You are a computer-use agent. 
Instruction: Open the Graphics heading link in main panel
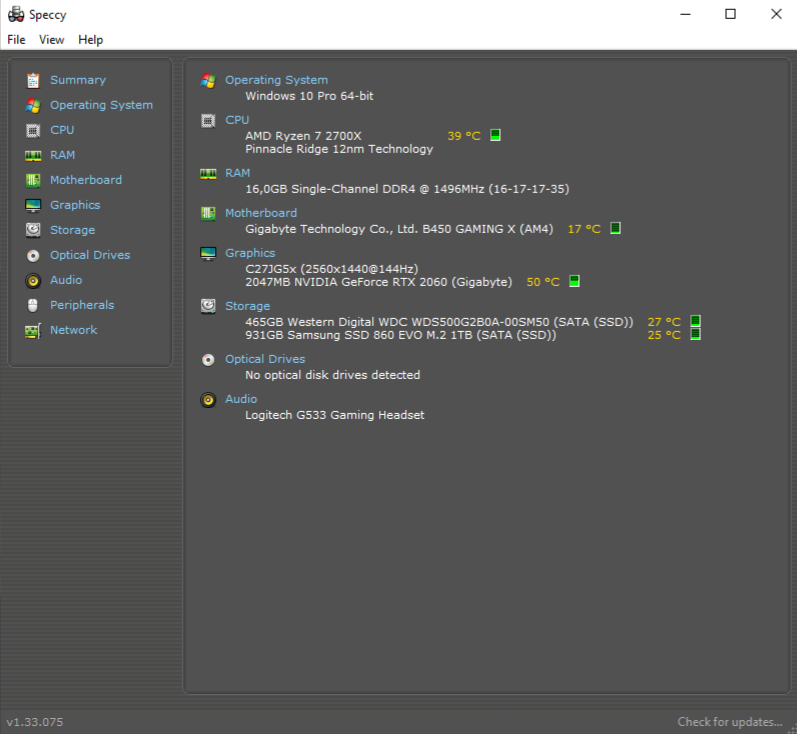coord(250,253)
